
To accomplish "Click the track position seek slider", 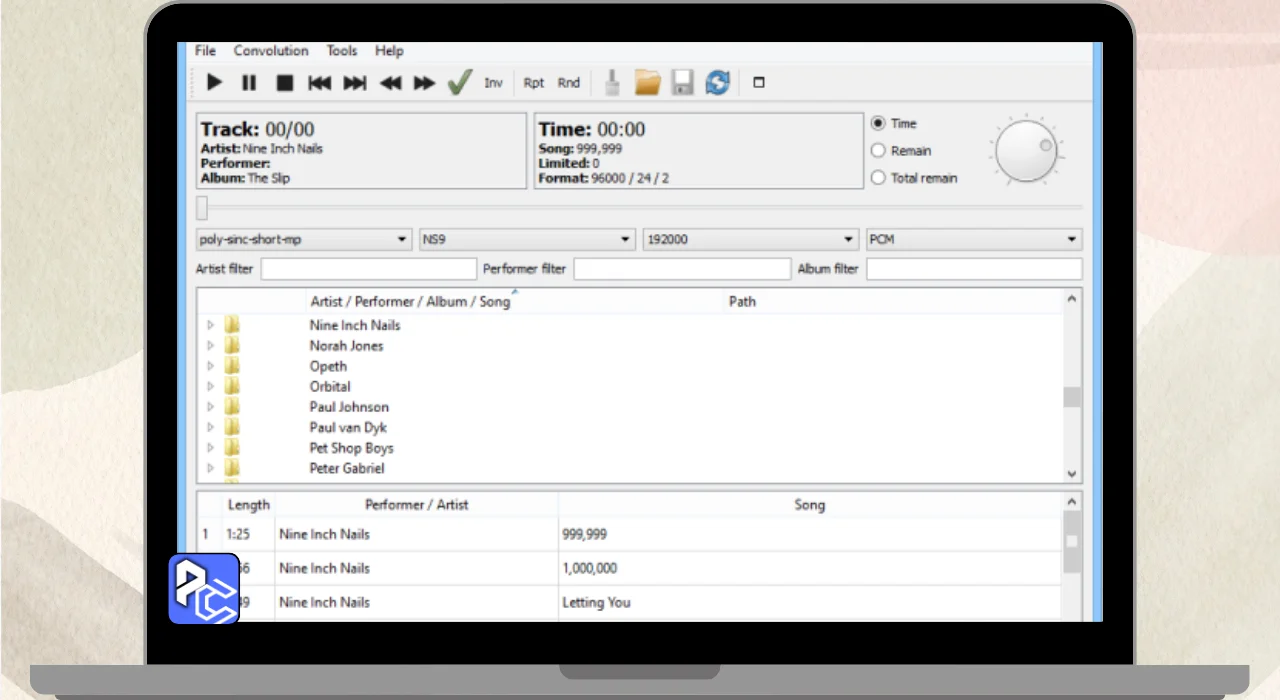I will [640, 208].
